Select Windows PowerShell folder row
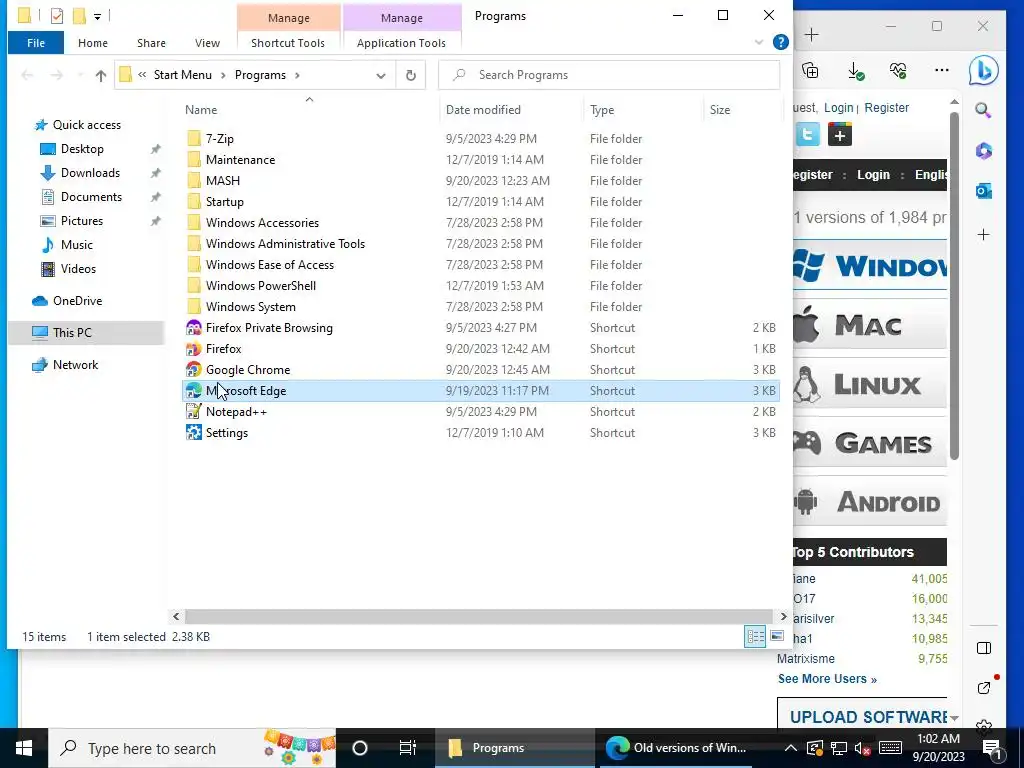The image size is (1024, 768). pyautogui.click(x=481, y=285)
